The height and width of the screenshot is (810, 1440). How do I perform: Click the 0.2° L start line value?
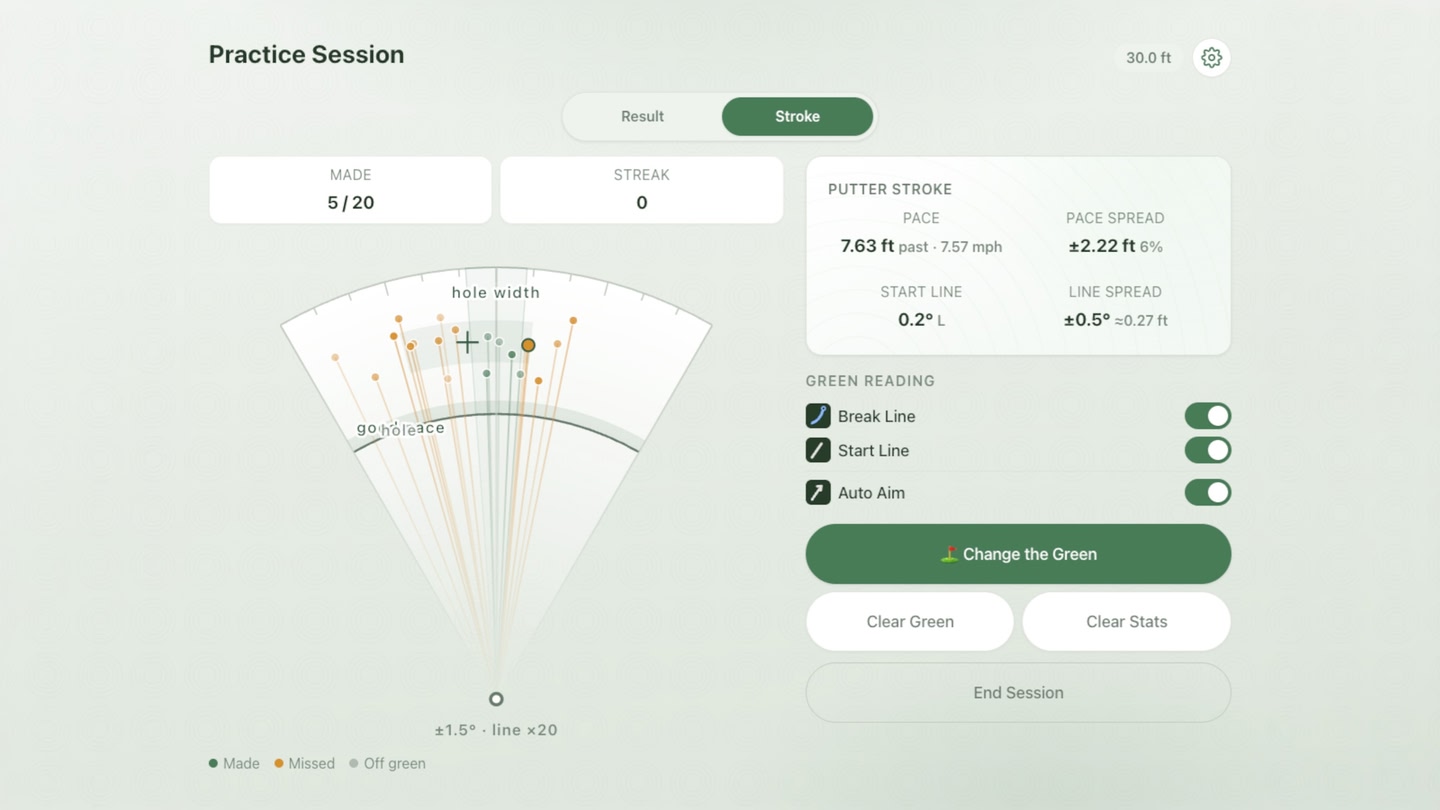click(921, 320)
